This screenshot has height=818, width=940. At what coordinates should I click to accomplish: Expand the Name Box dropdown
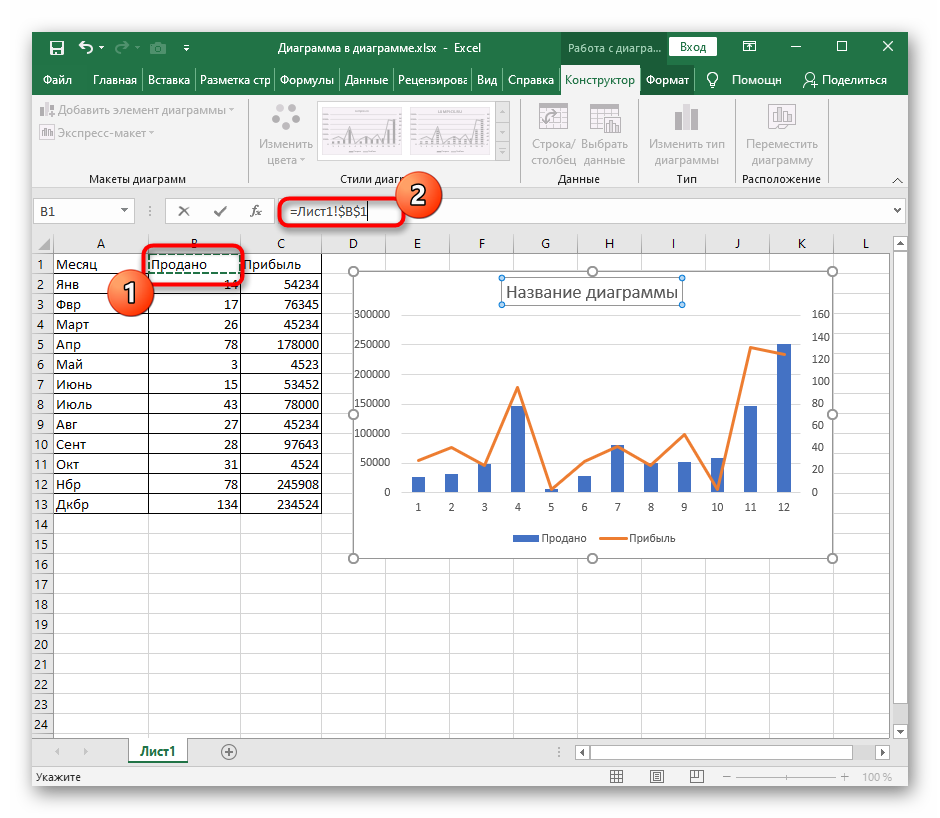tap(124, 211)
